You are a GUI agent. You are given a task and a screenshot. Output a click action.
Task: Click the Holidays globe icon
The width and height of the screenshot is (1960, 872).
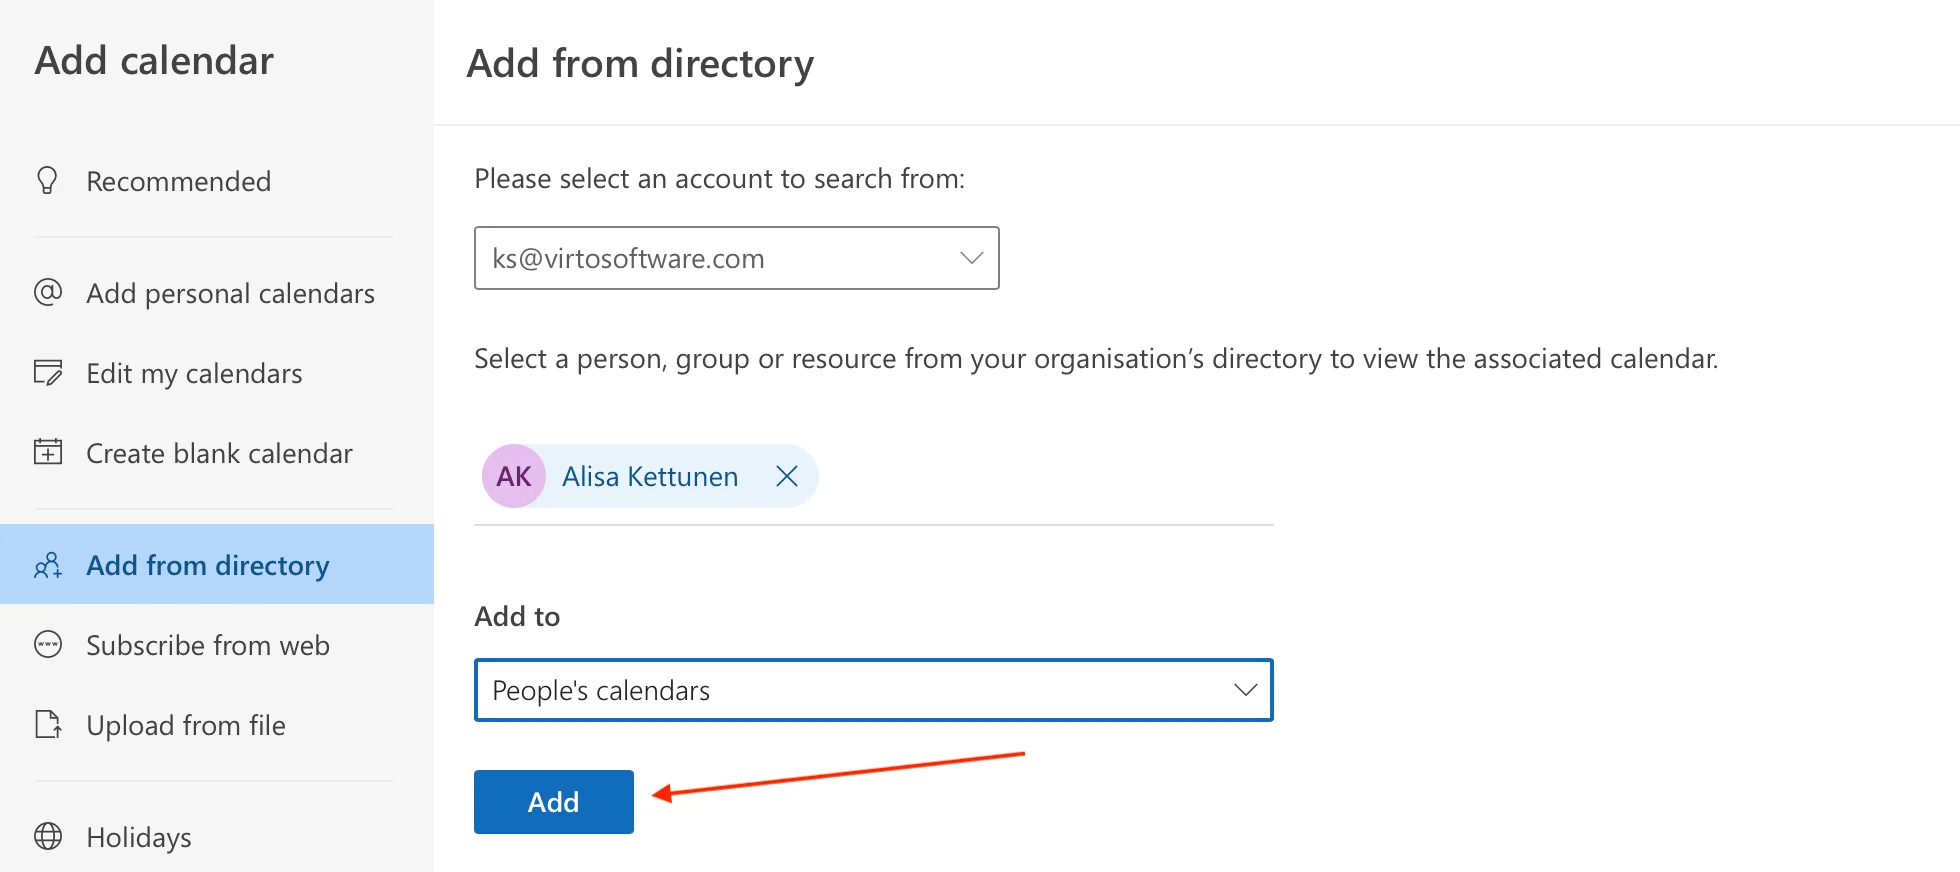click(48, 836)
